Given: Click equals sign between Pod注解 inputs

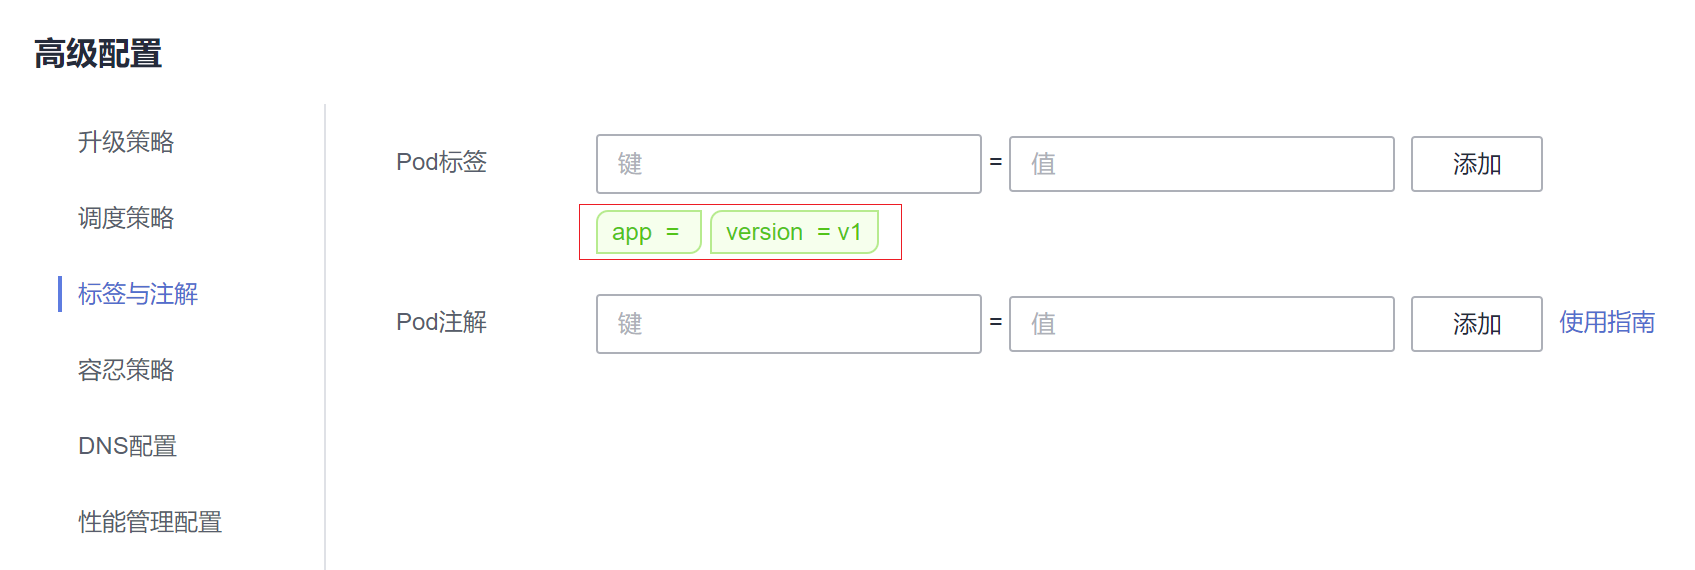Looking at the screenshot, I should [996, 322].
